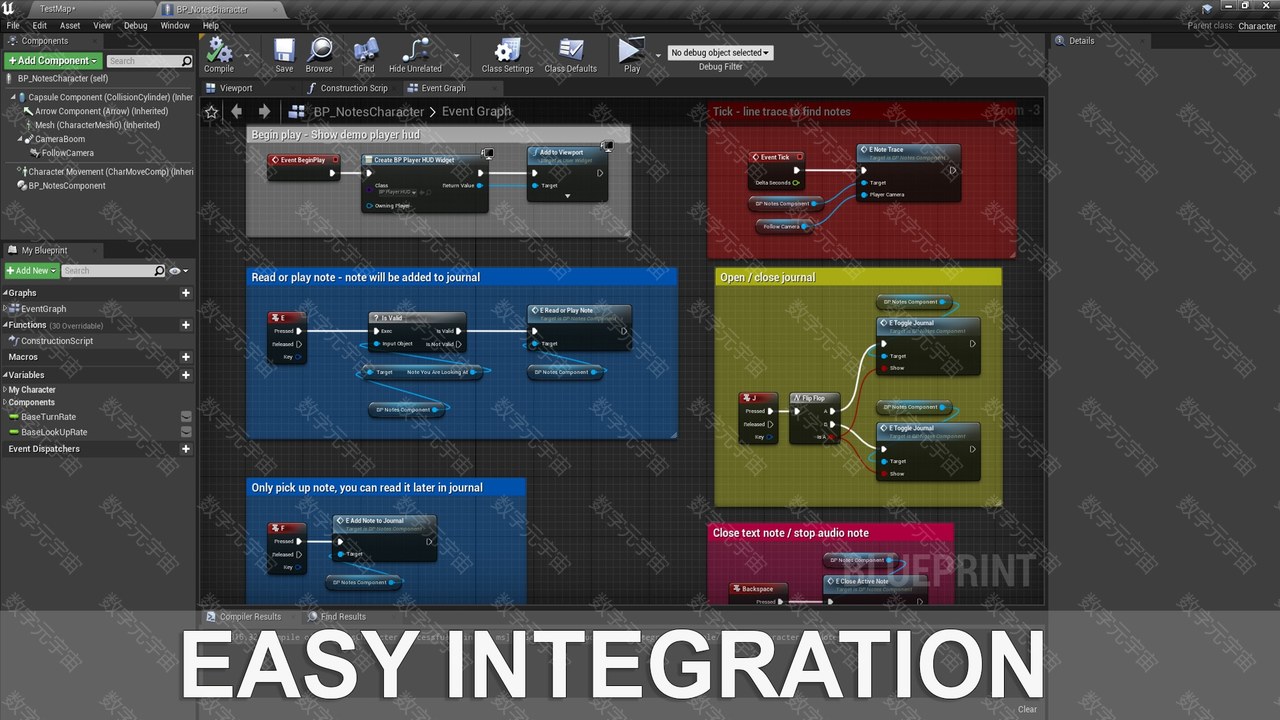Open the Window menu

pos(175,26)
